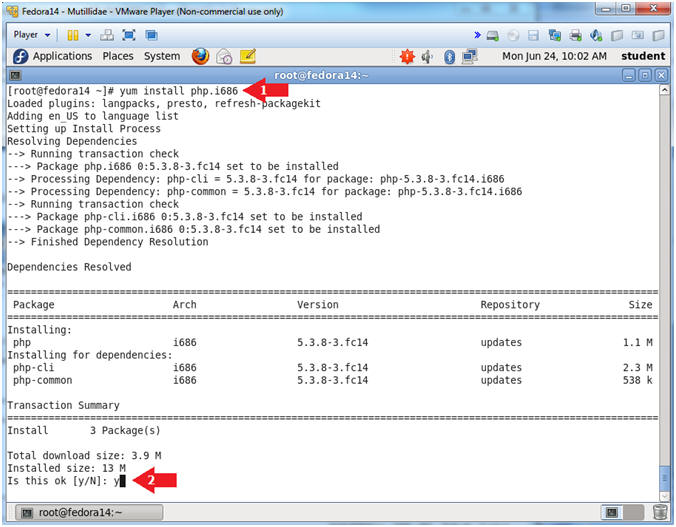The height and width of the screenshot is (527, 676).
Task: Click the terminal scrollbar thumb
Action: click(664, 476)
